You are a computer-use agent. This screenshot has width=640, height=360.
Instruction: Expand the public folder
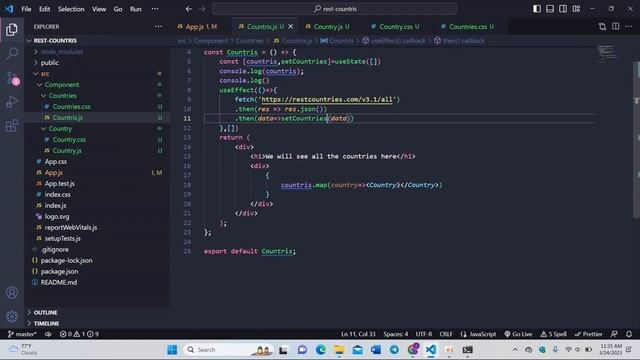97,62
